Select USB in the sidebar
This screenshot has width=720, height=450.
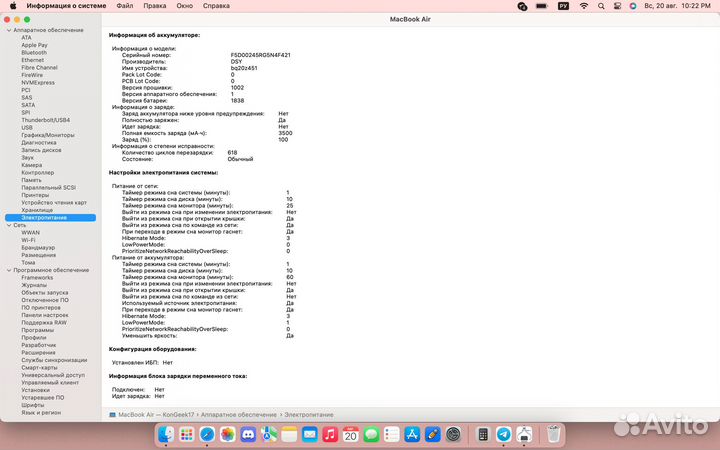(x=27, y=128)
